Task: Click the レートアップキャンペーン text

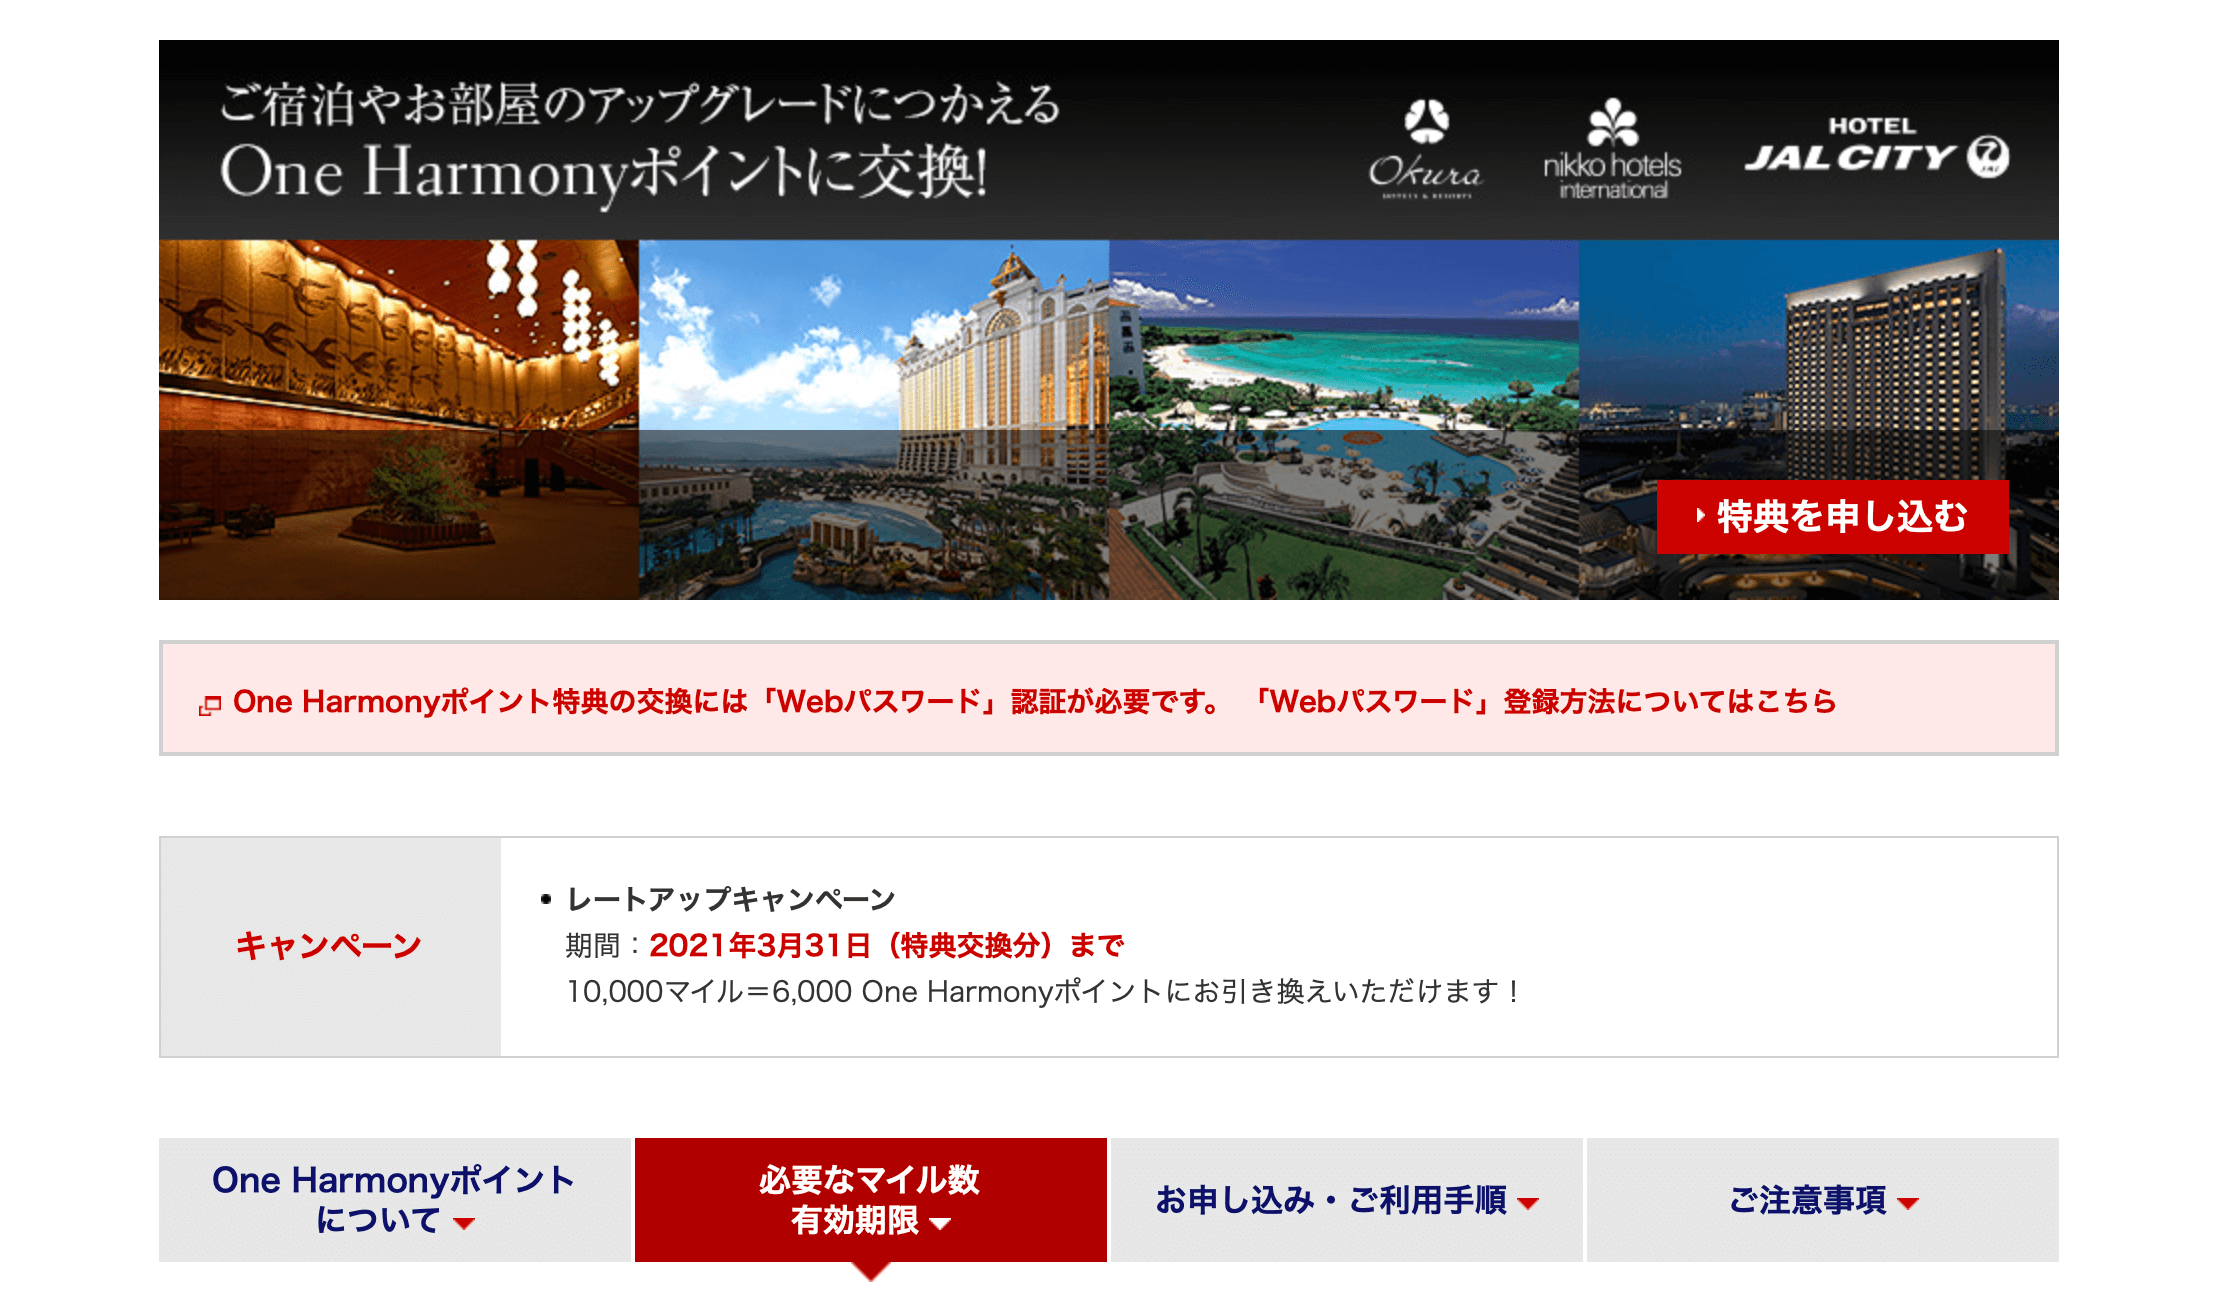Action: point(731,899)
